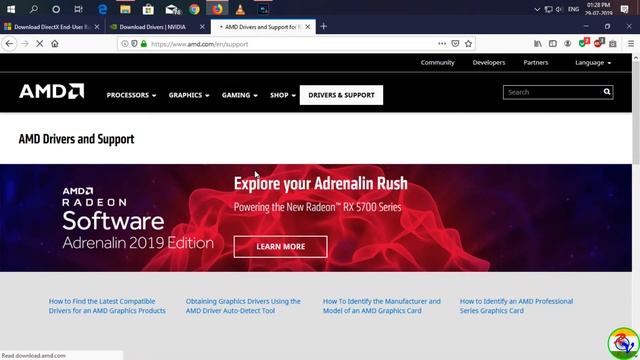Launch Google Chrome from the taskbar

194,9
